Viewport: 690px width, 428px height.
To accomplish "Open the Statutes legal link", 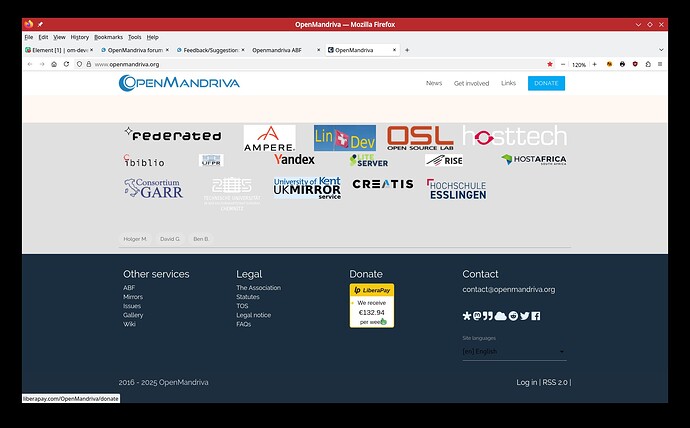I will (248, 297).
